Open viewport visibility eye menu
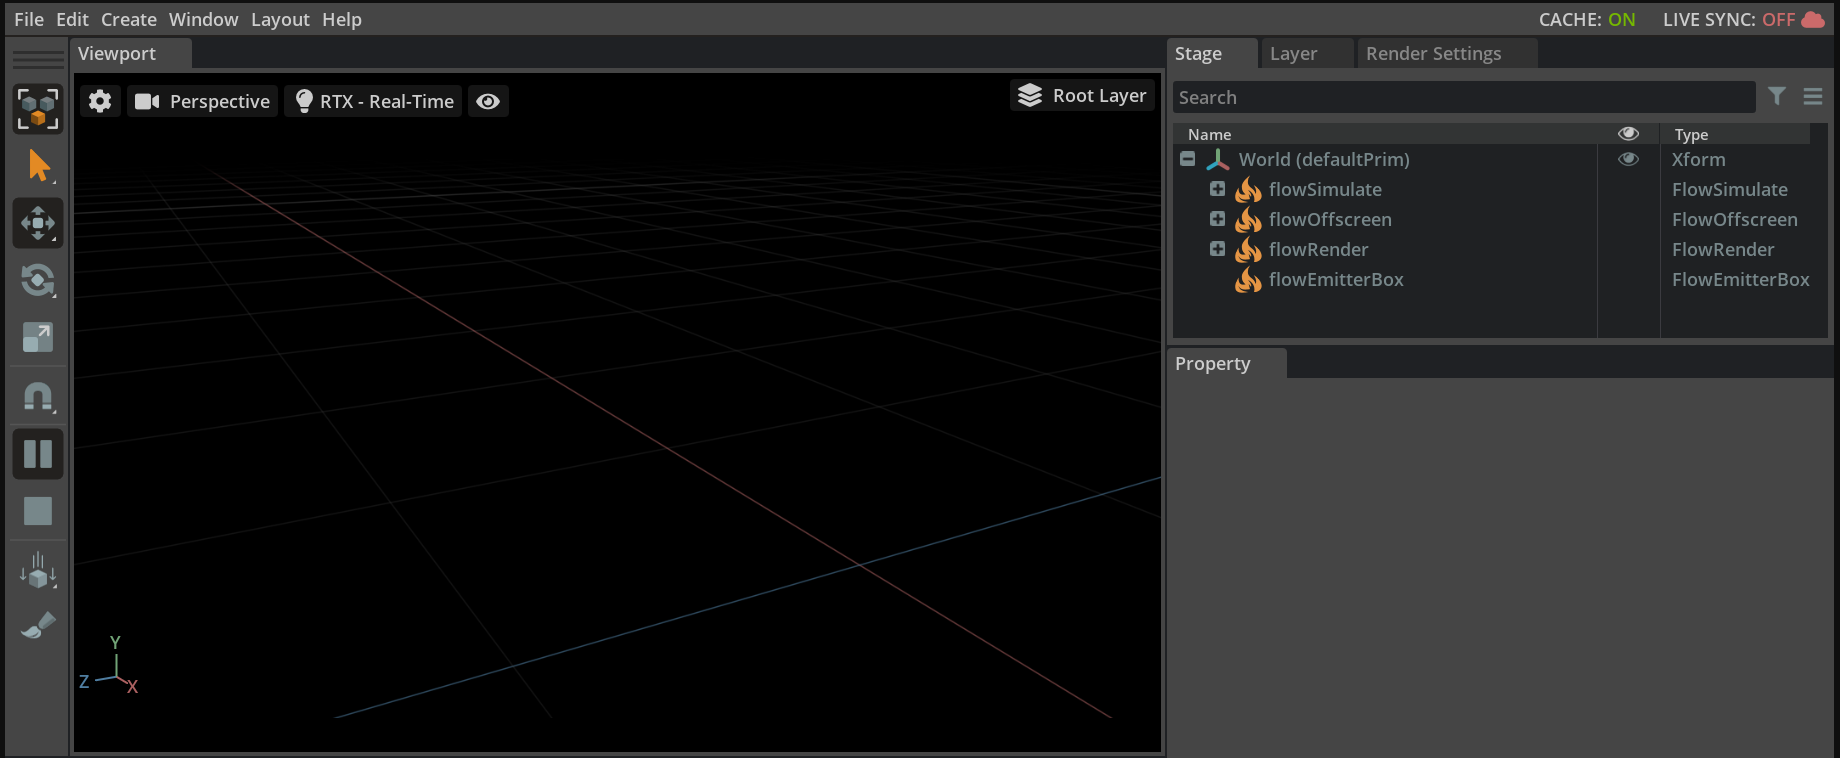This screenshot has height=758, width=1840. [488, 101]
